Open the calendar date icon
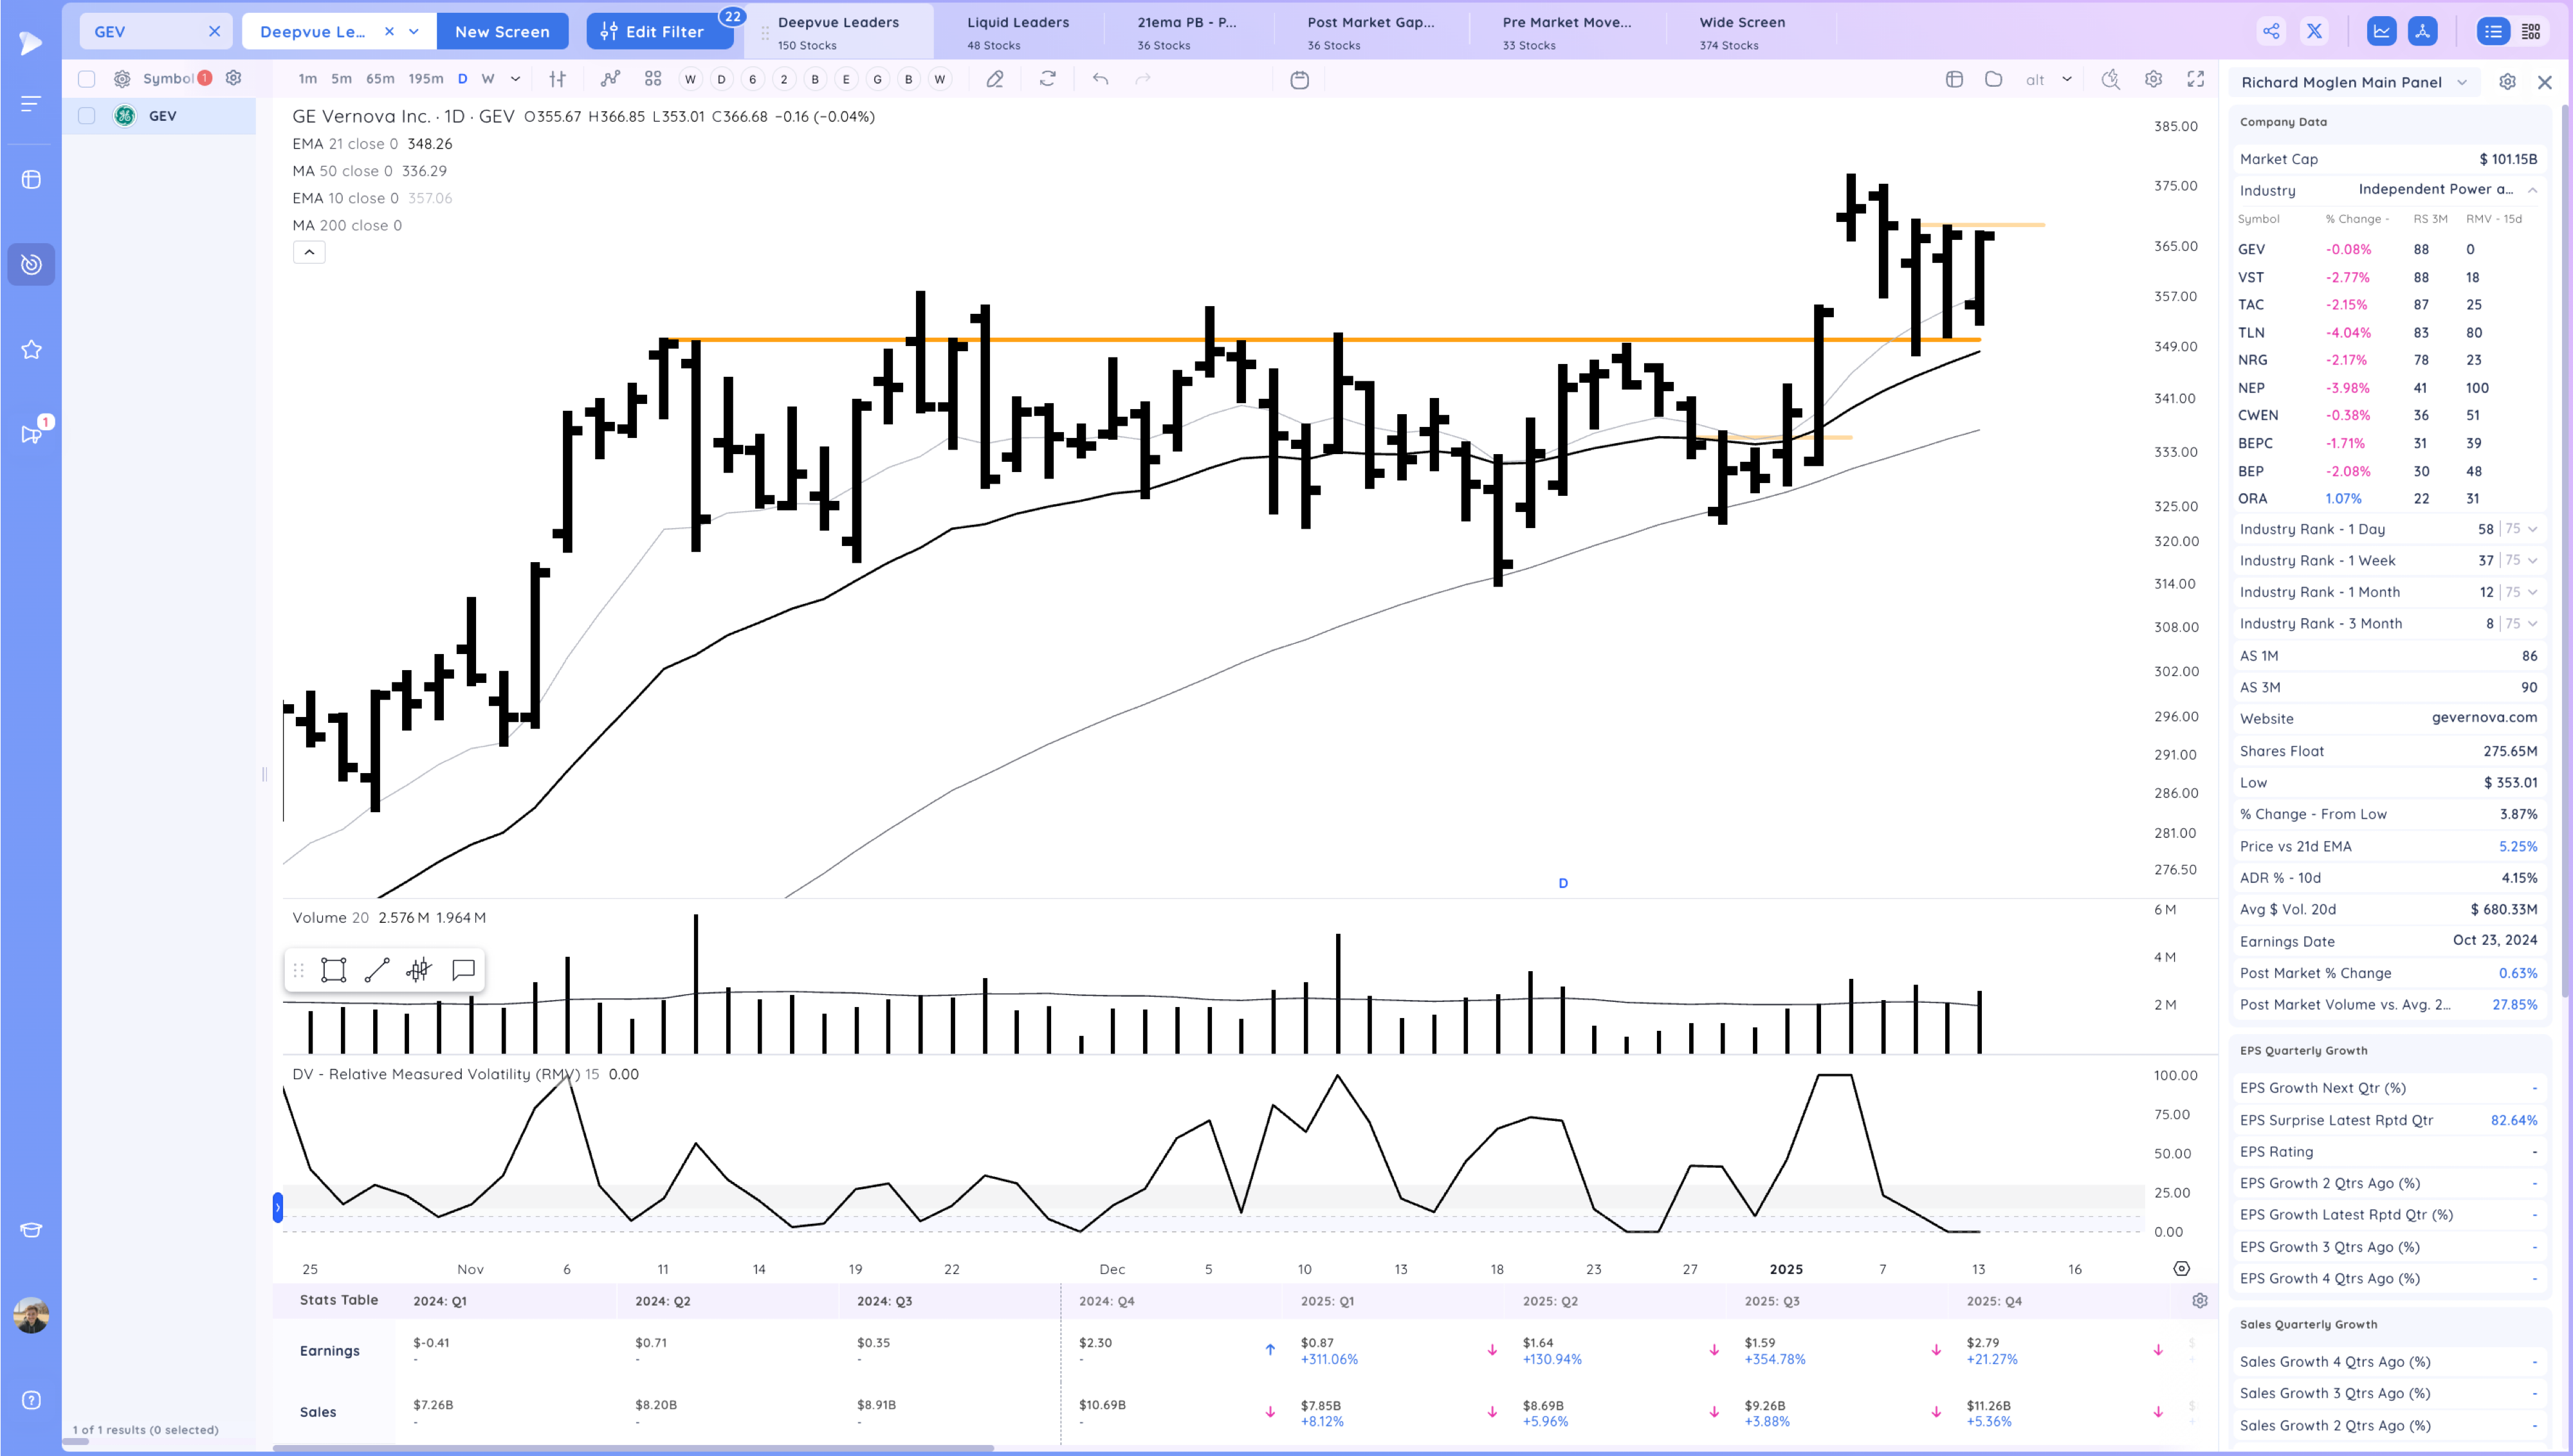 pos(1299,79)
